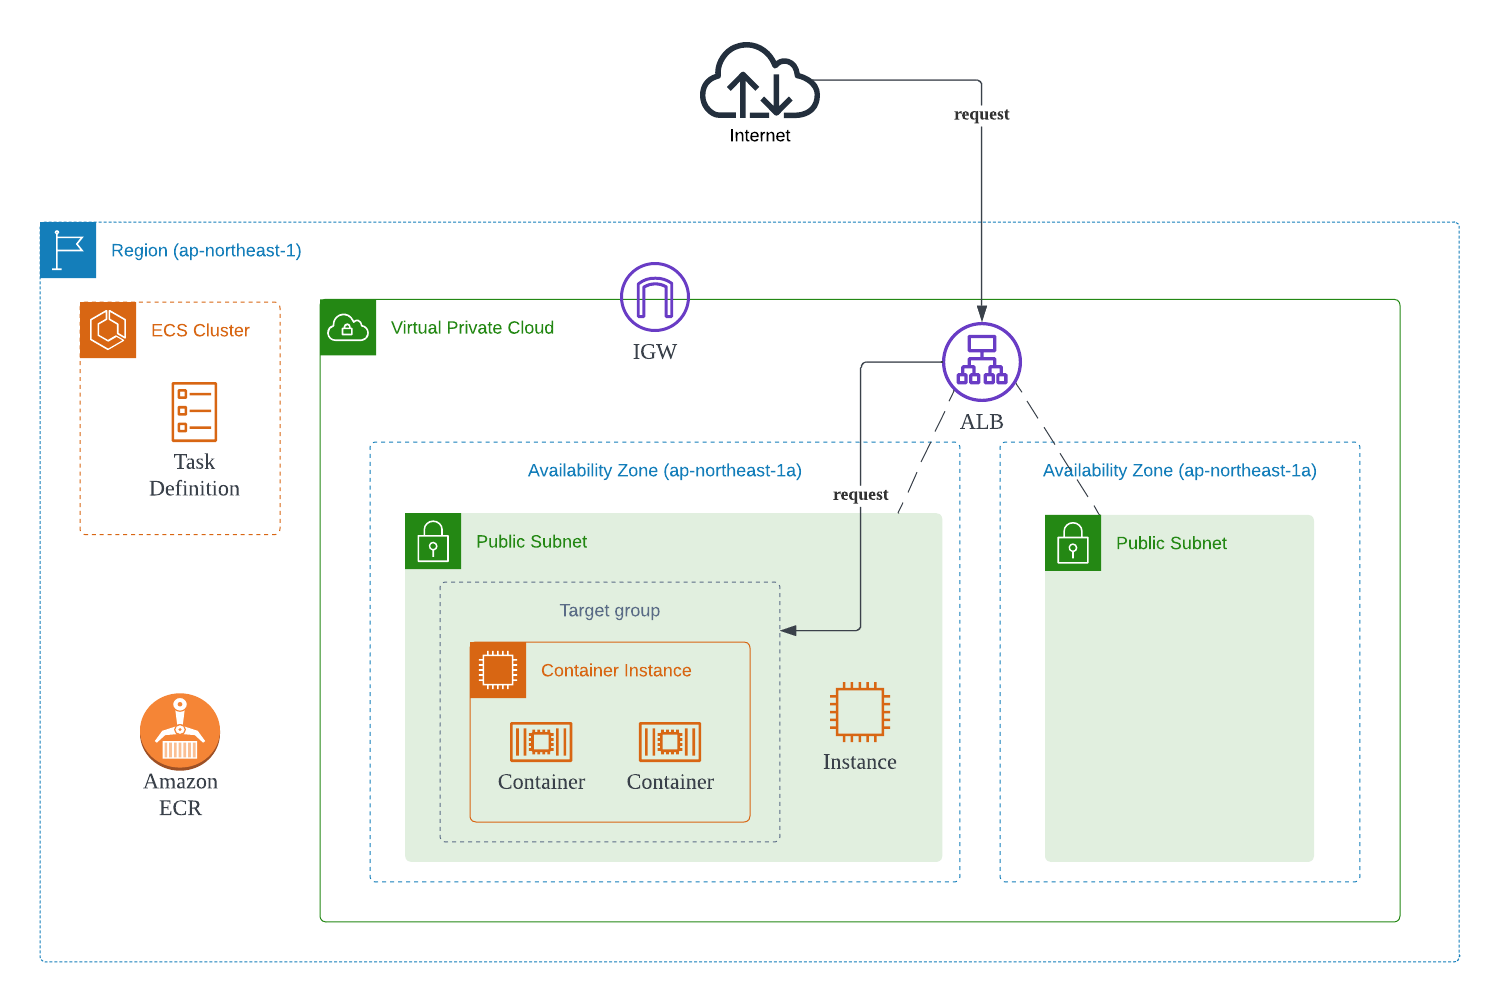Select the right Public Subnet lock icon
This screenshot has height=1003, width=1500.
[x=1073, y=543]
